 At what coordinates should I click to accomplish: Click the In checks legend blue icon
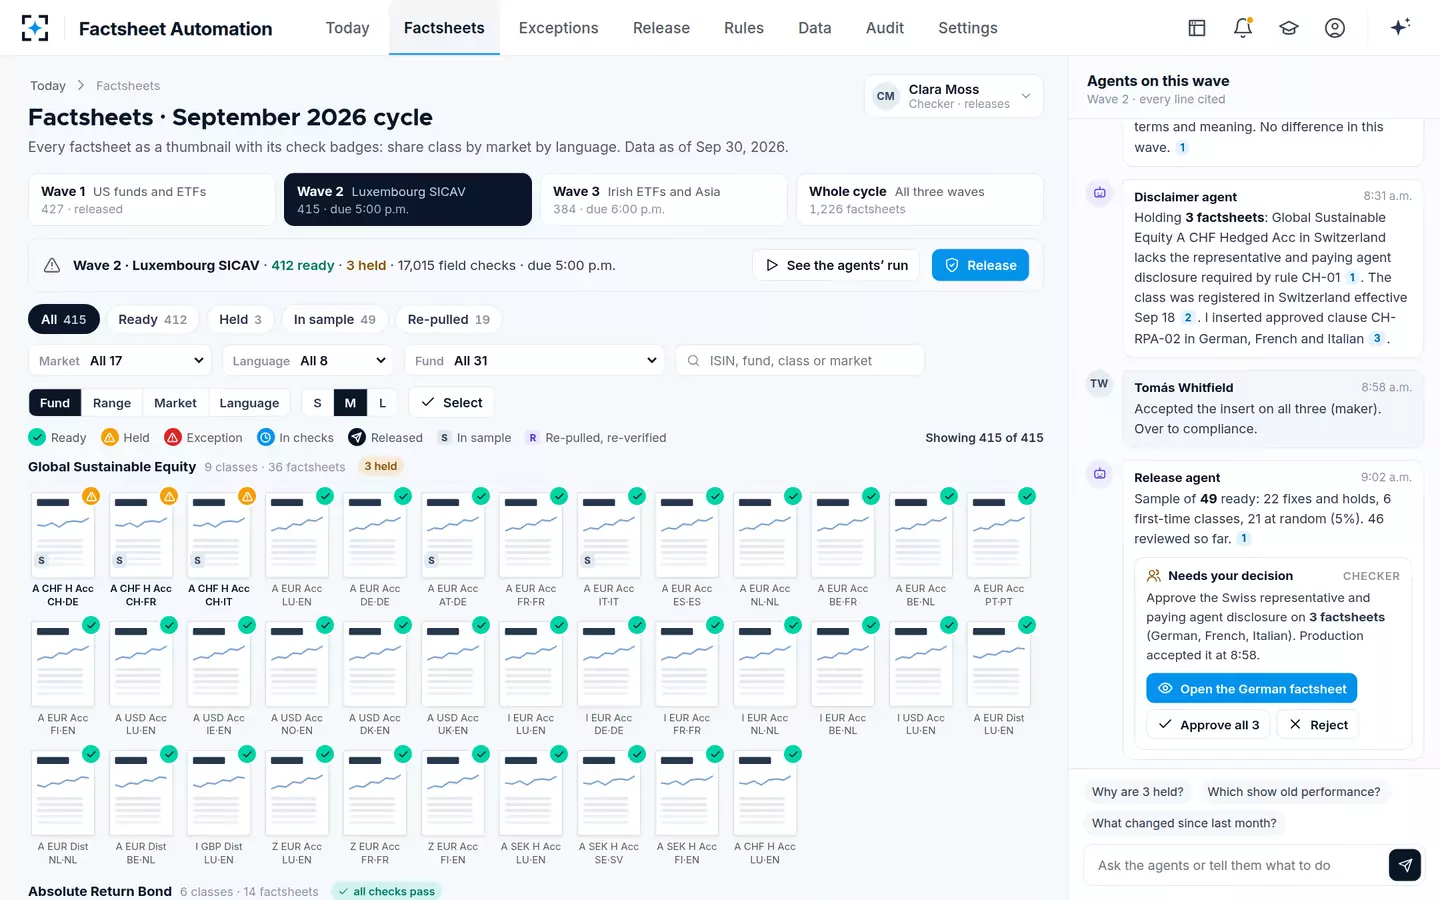click(266, 437)
